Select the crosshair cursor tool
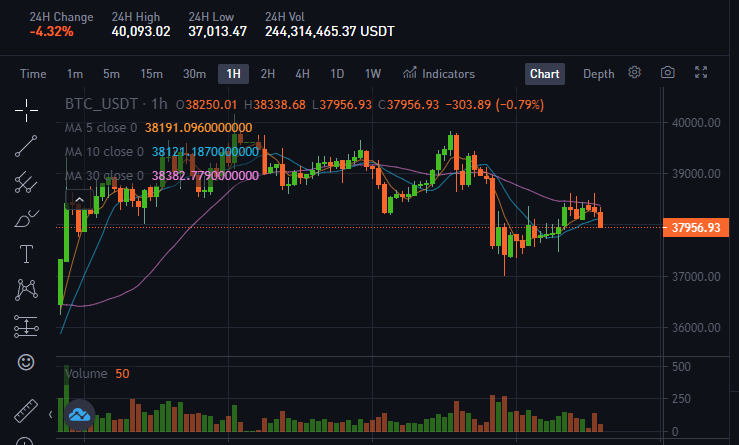The image size is (739, 445). click(26, 110)
